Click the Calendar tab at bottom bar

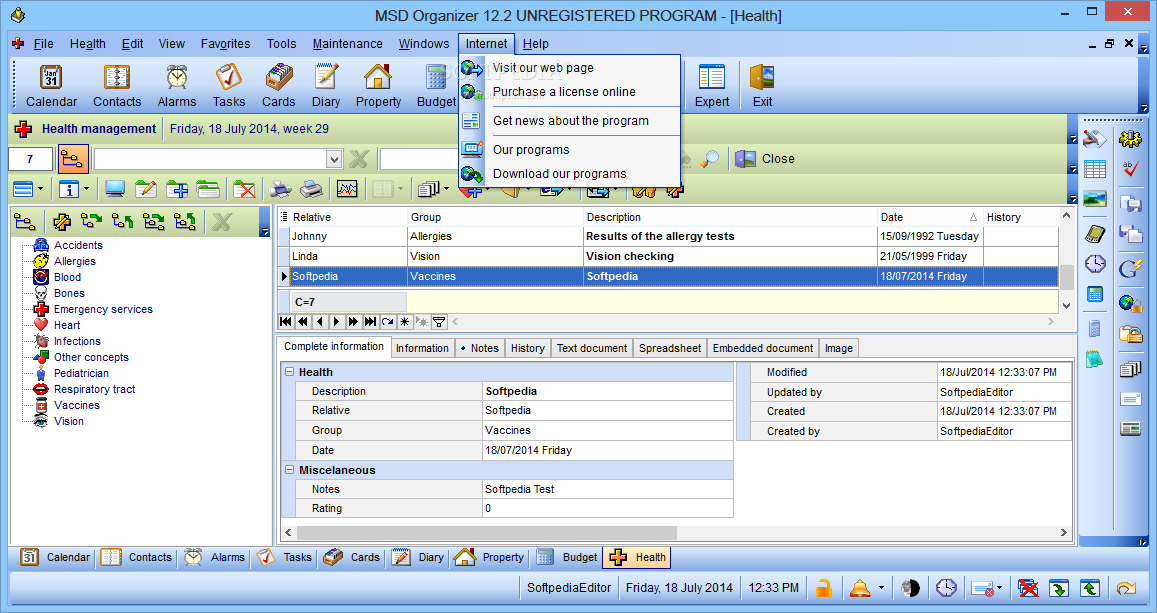55,558
